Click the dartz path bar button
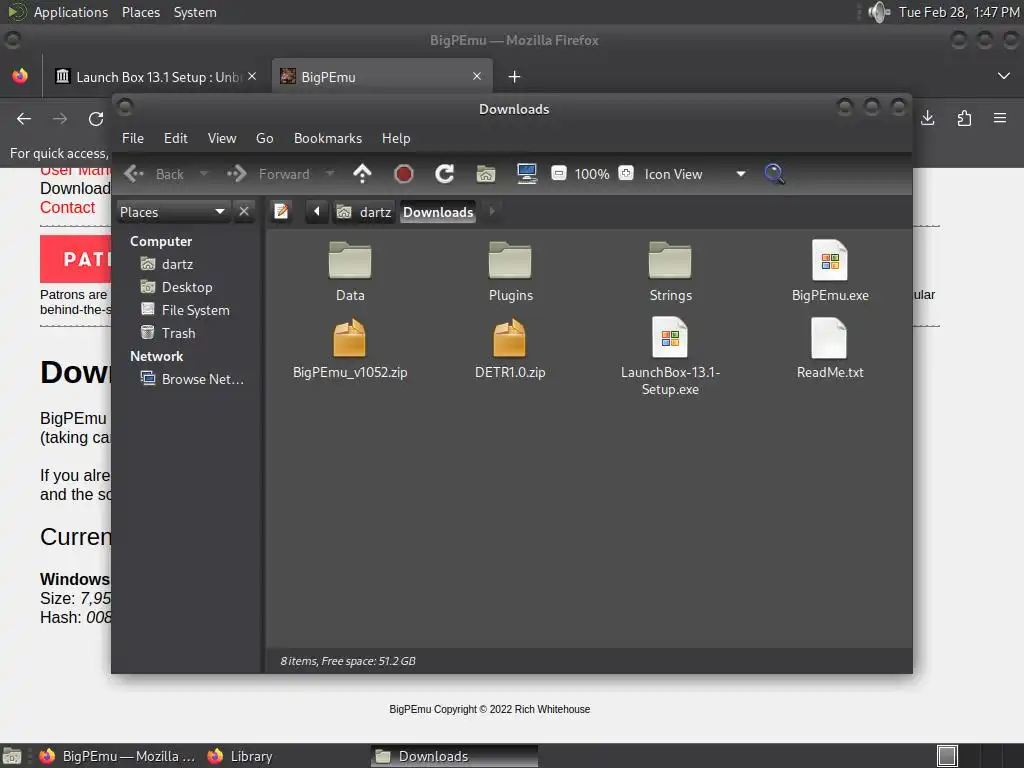The image size is (1024, 768). click(x=364, y=212)
